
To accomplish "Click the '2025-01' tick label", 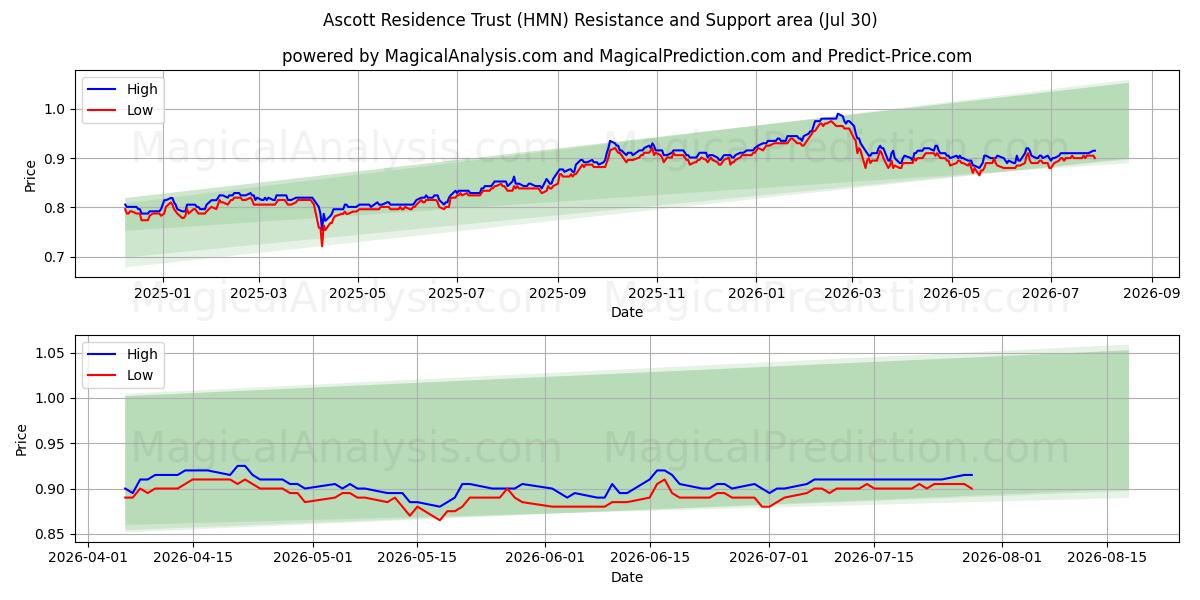I will (x=162, y=294).
